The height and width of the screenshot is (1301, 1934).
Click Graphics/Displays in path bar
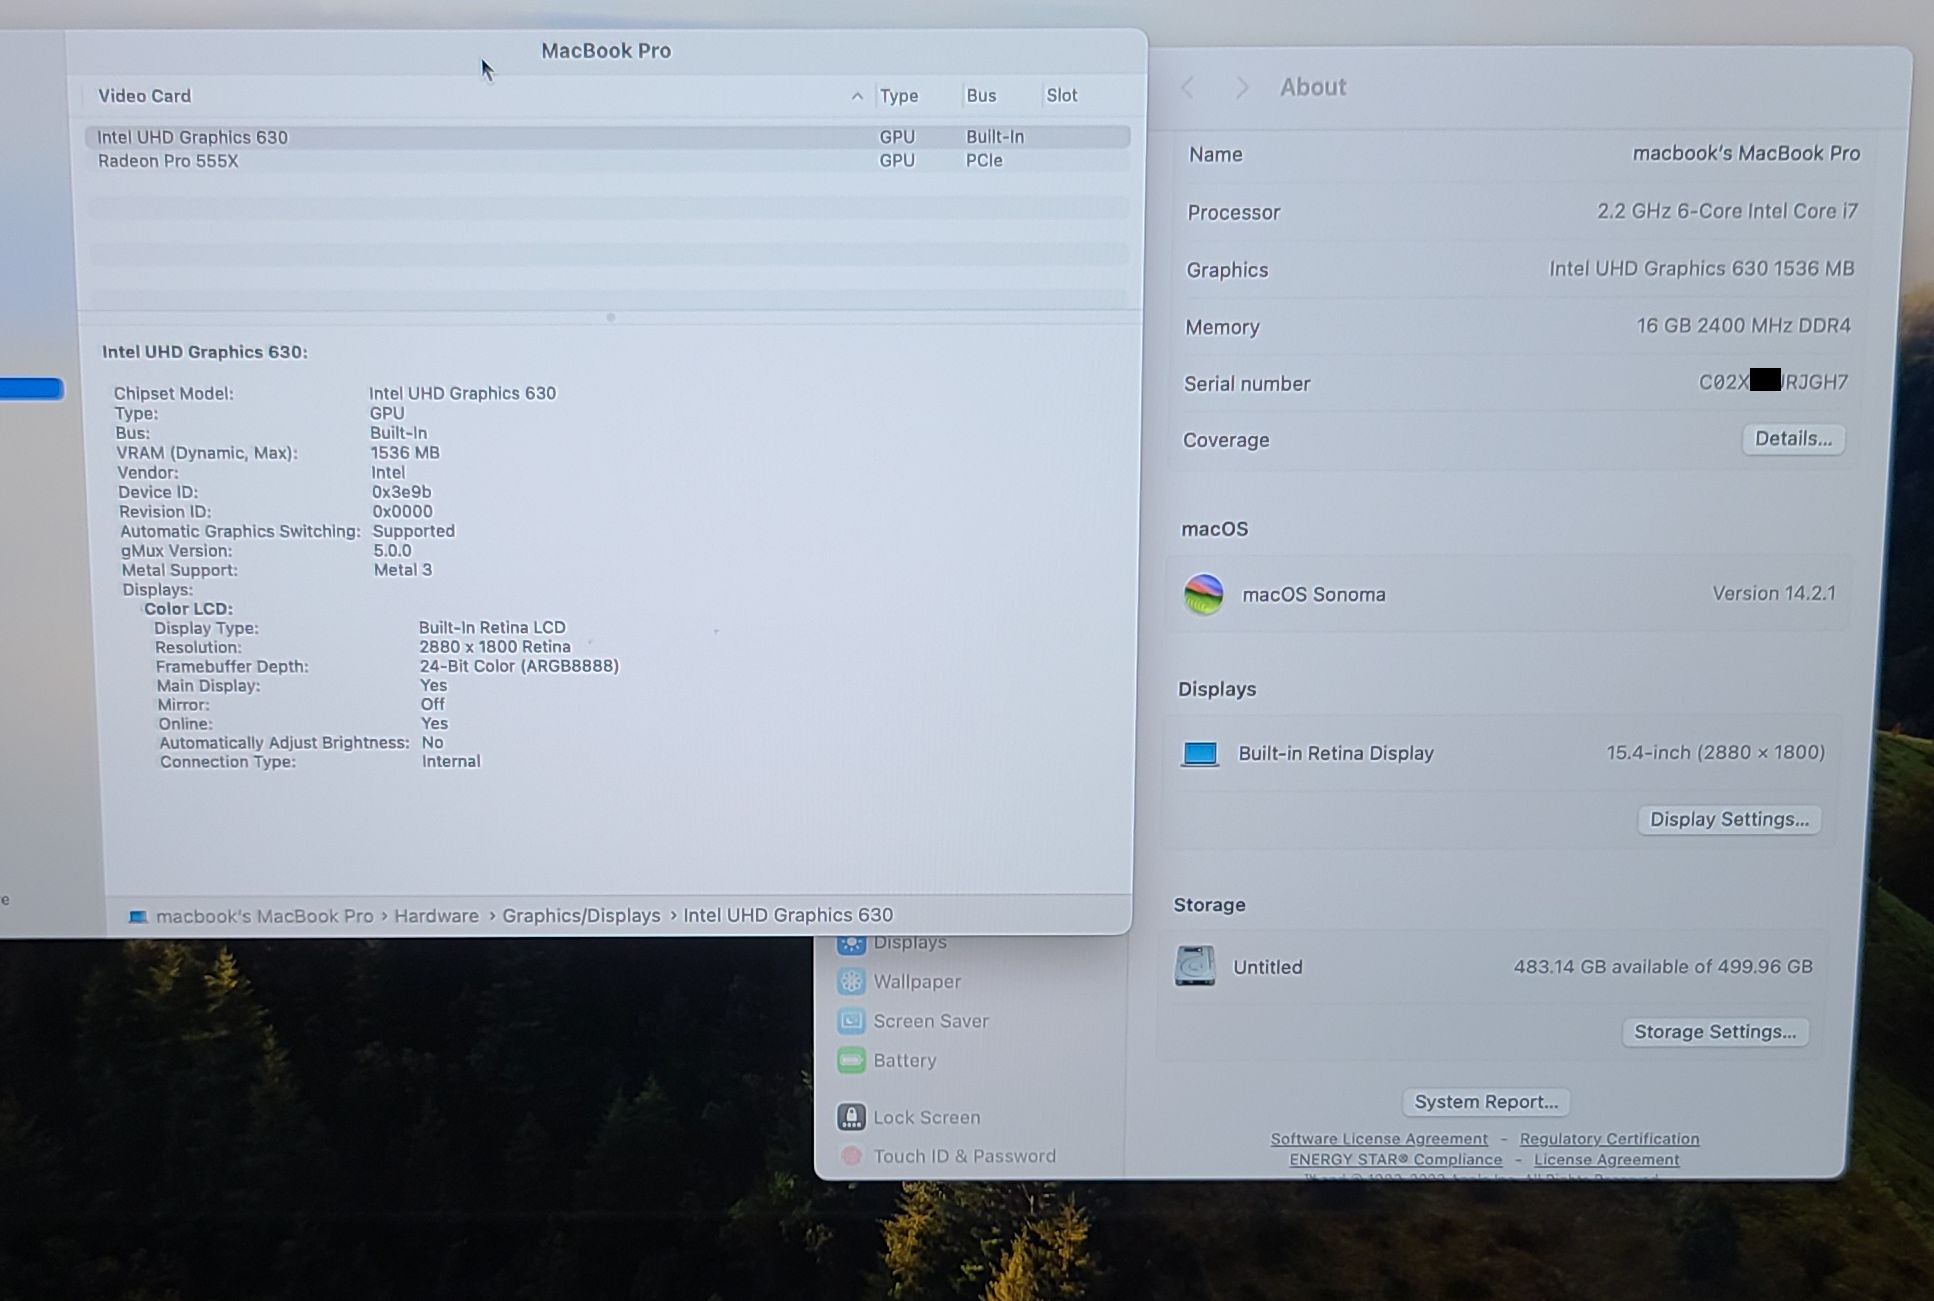581,915
